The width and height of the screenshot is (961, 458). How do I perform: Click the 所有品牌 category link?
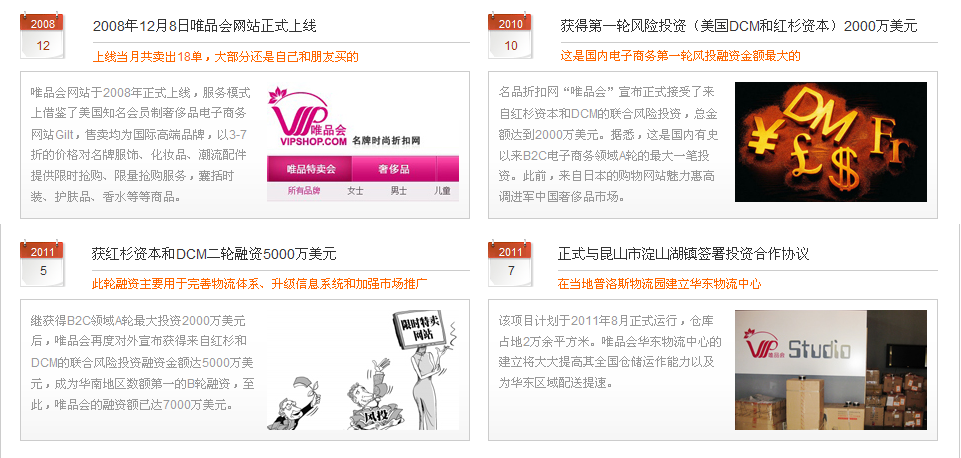pyautogui.click(x=303, y=191)
